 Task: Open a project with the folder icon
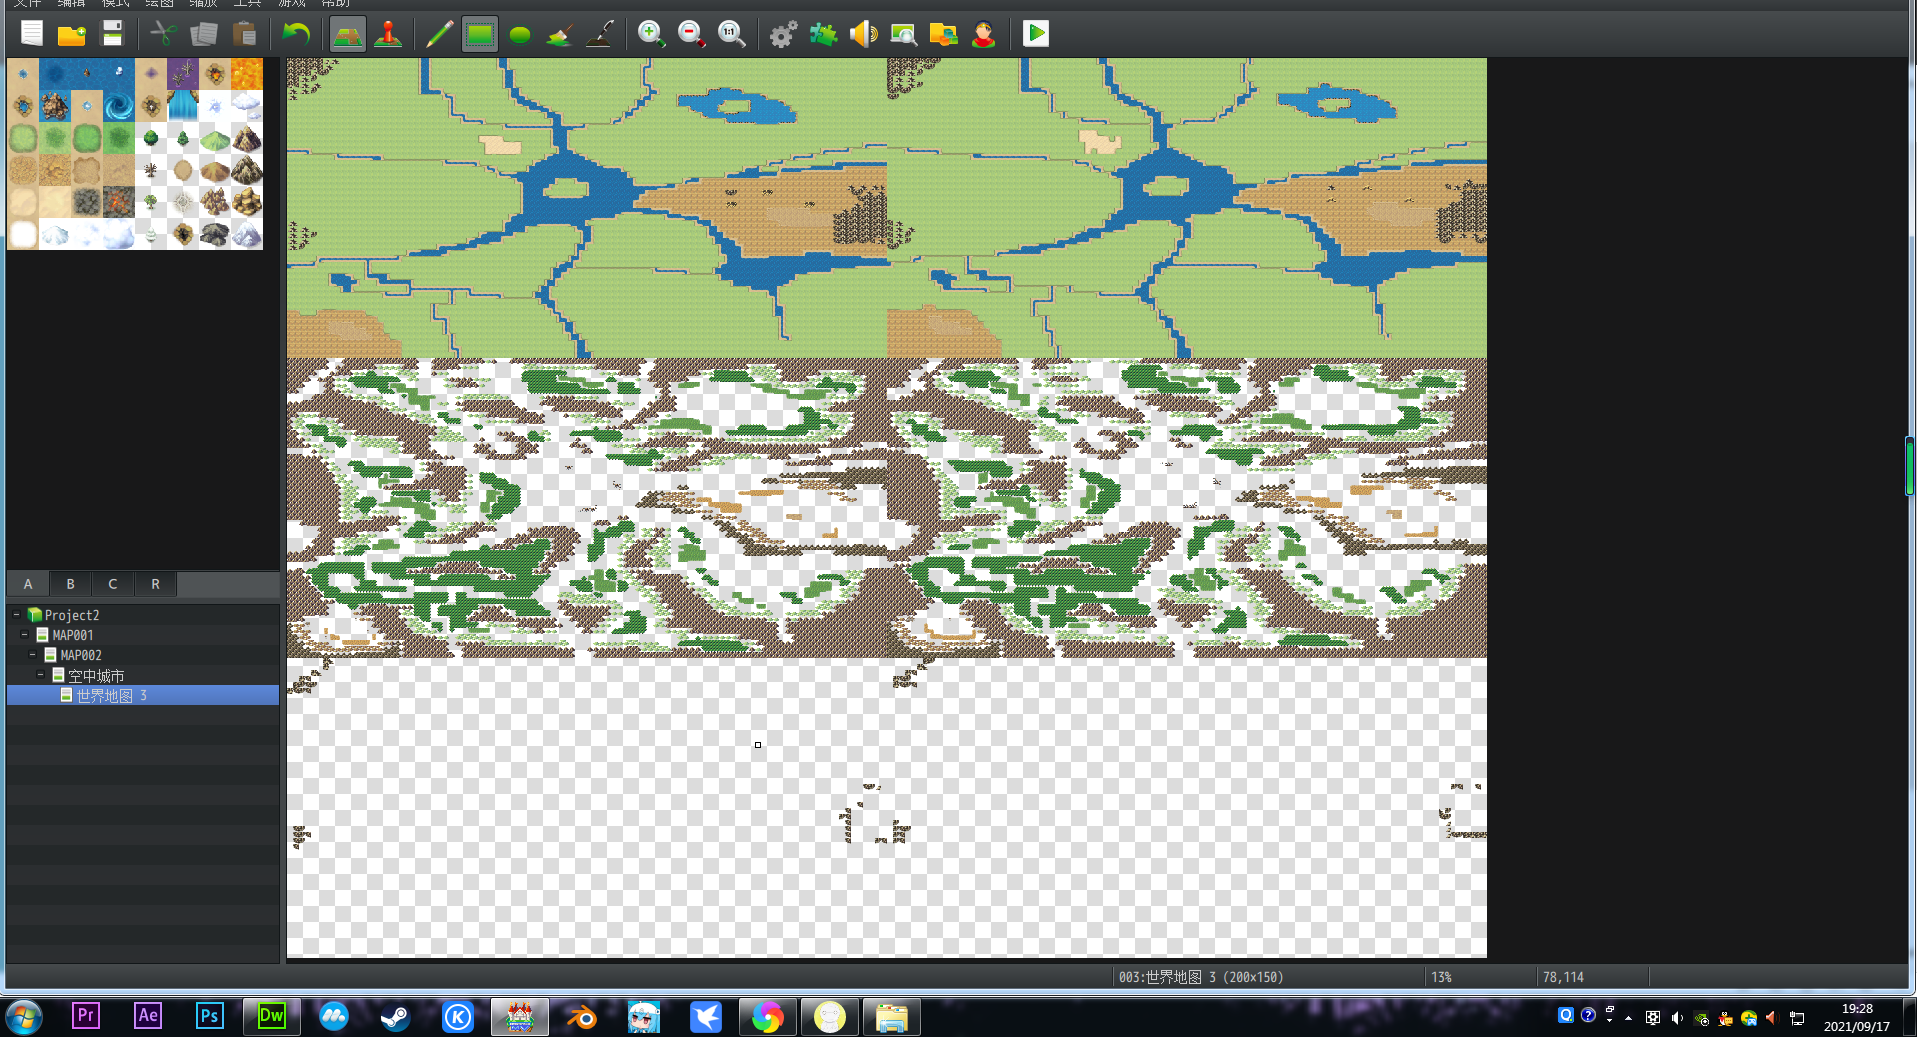tap(72, 34)
